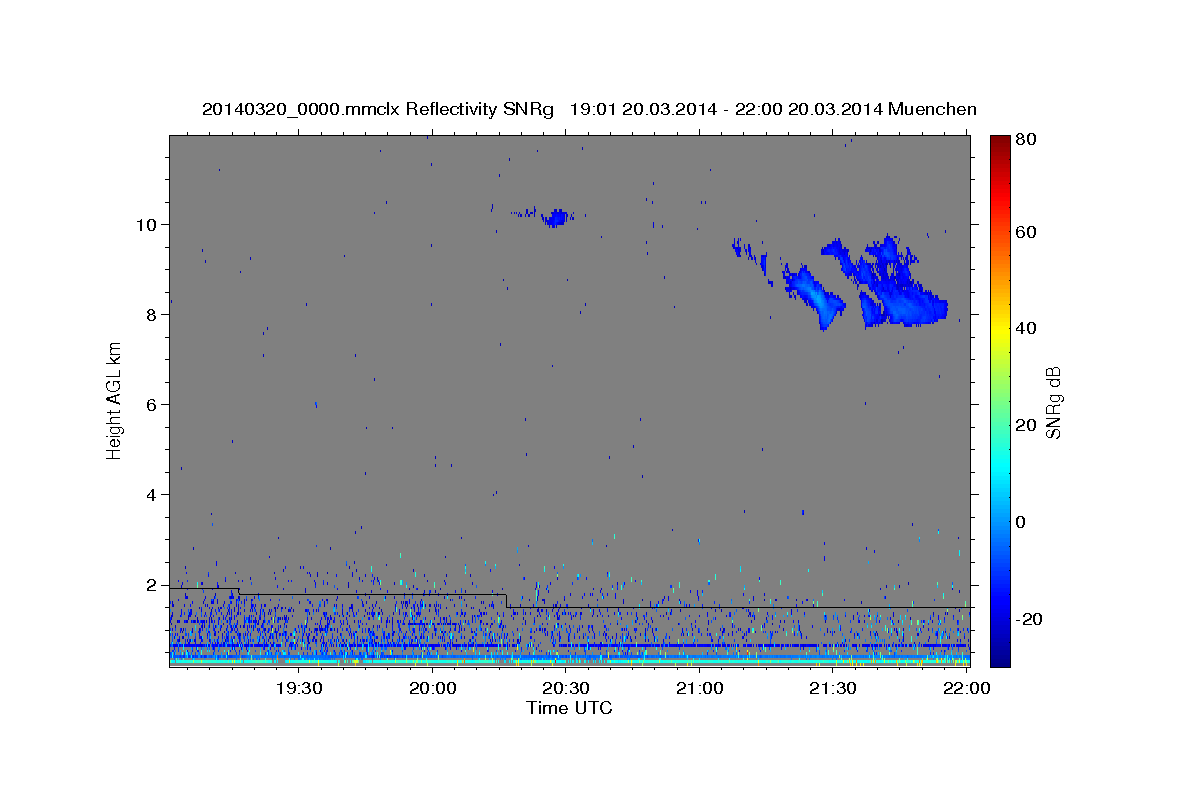Click the 'Muenchen' location label in title
Viewport: 1200px width, 800px height.
pyautogui.click(x=932, y=109)
